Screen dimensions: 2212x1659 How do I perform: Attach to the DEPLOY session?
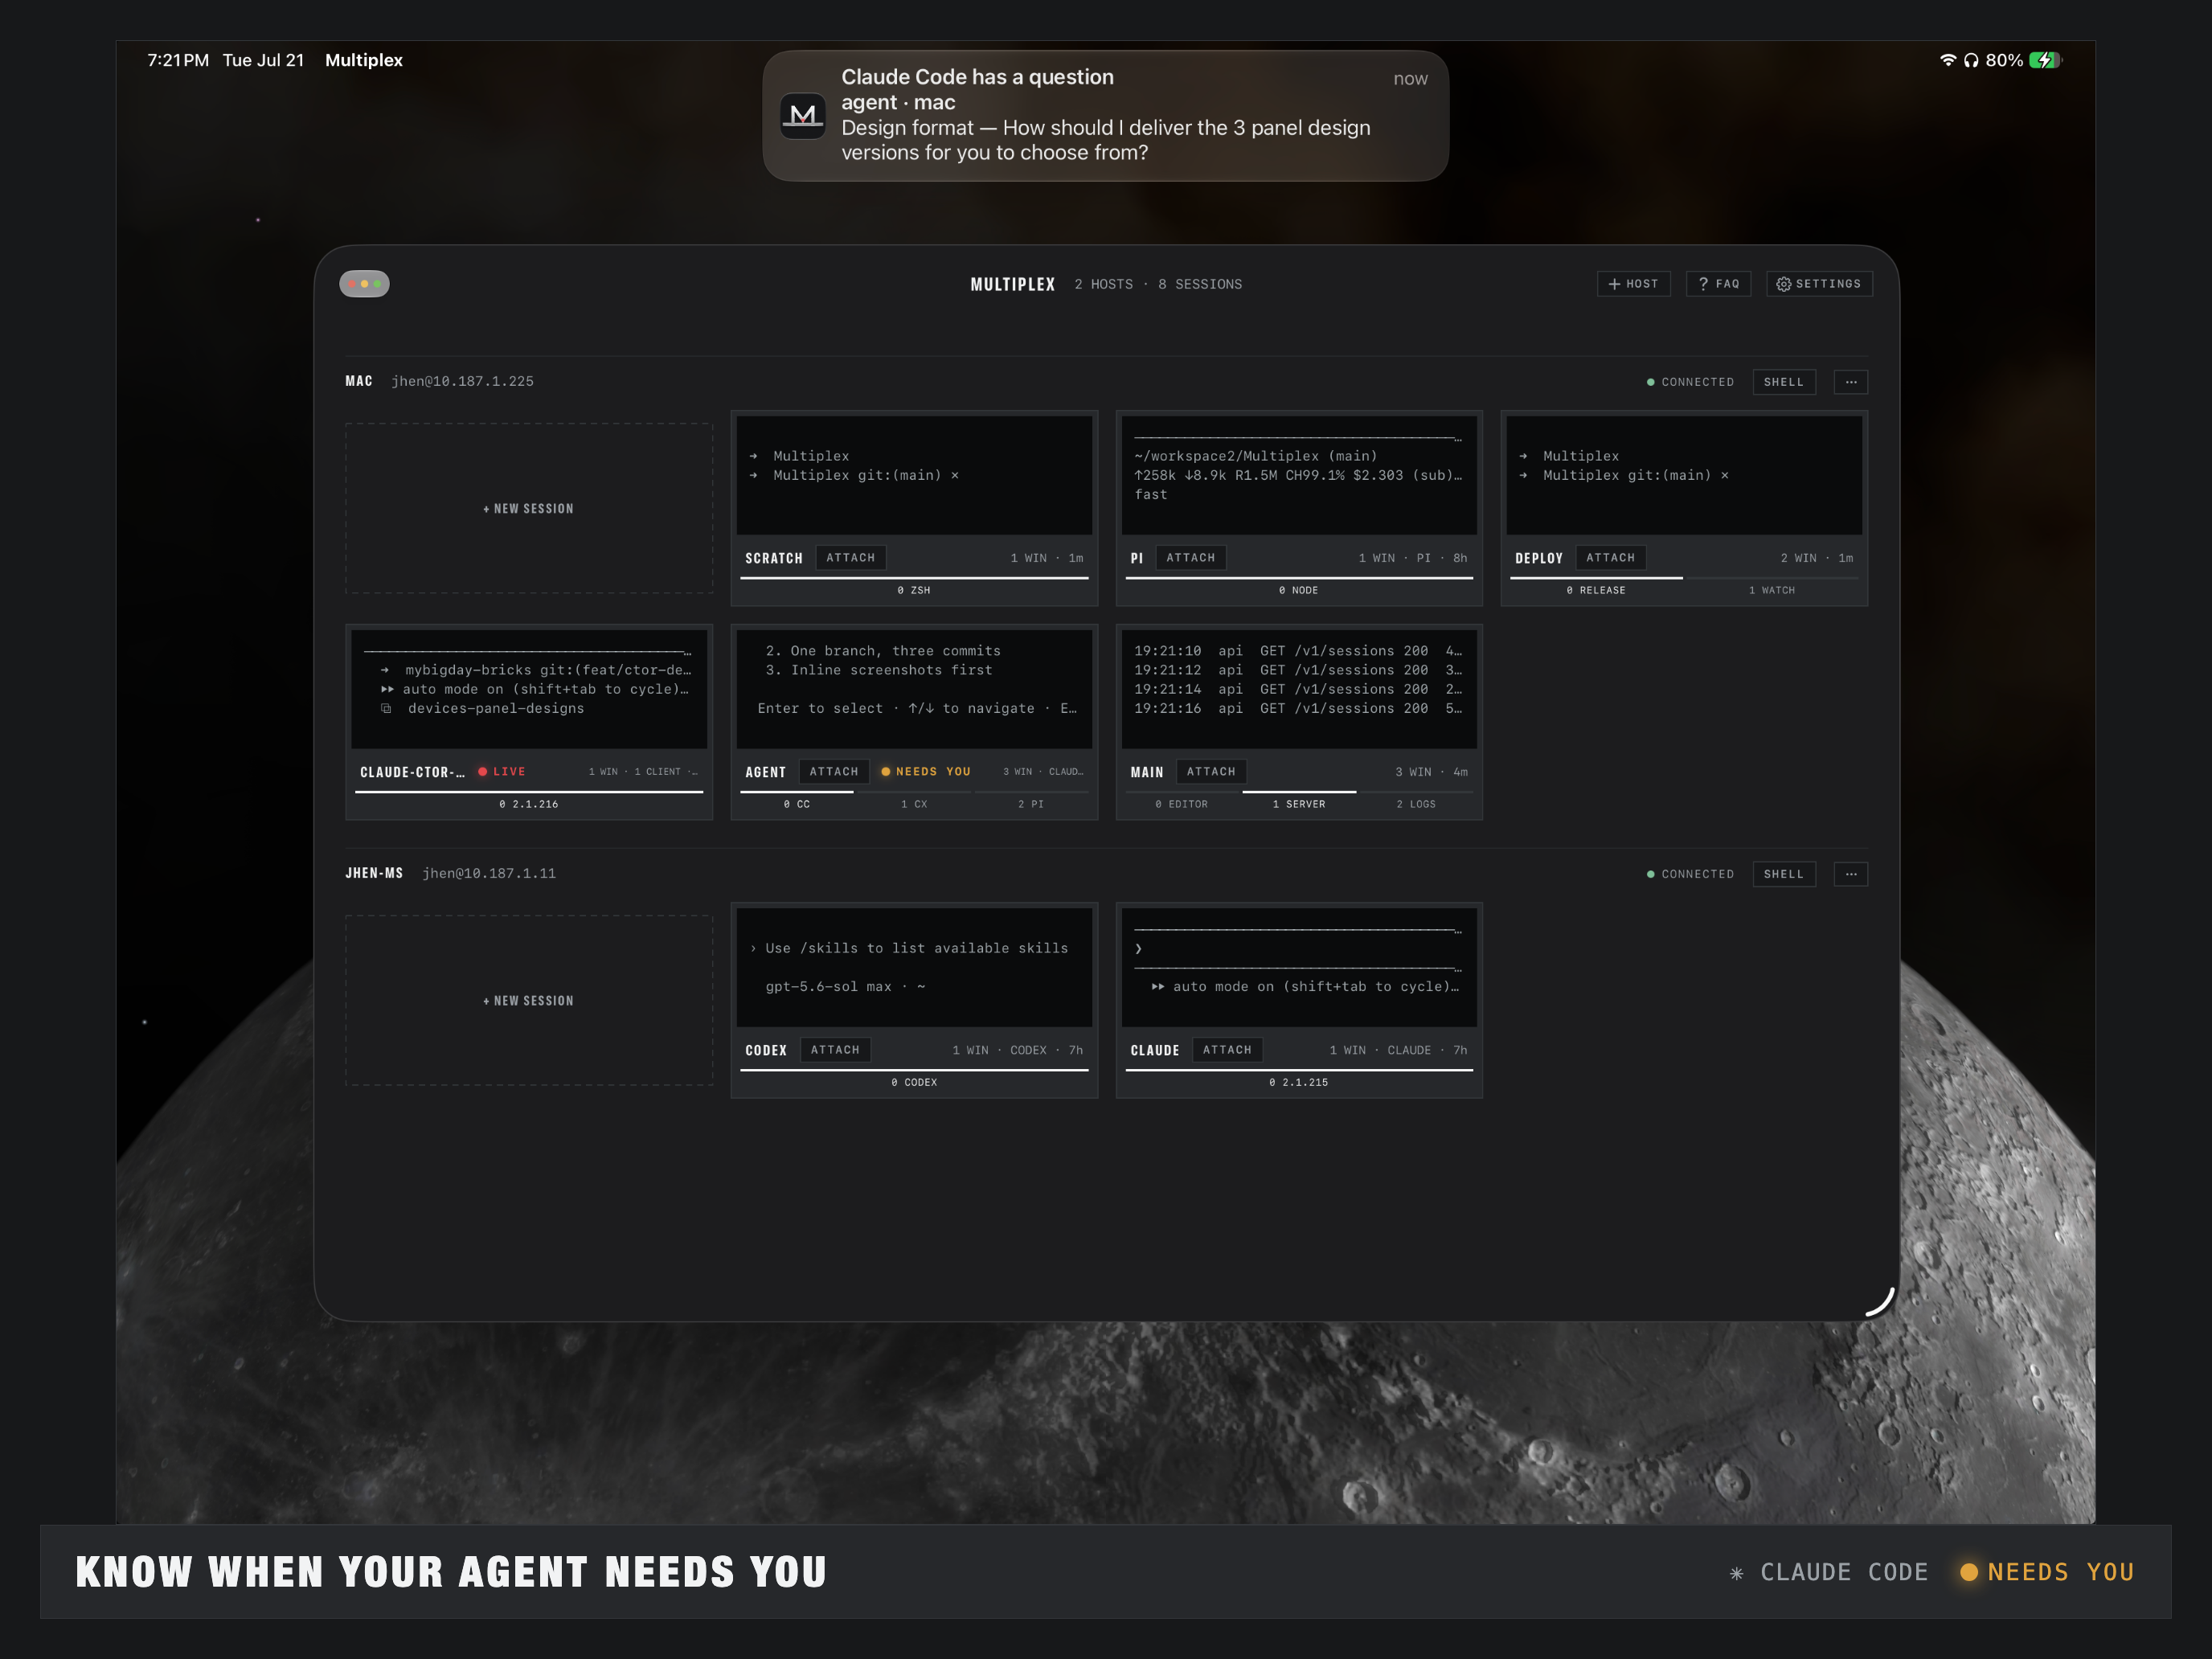point(1610,558)
